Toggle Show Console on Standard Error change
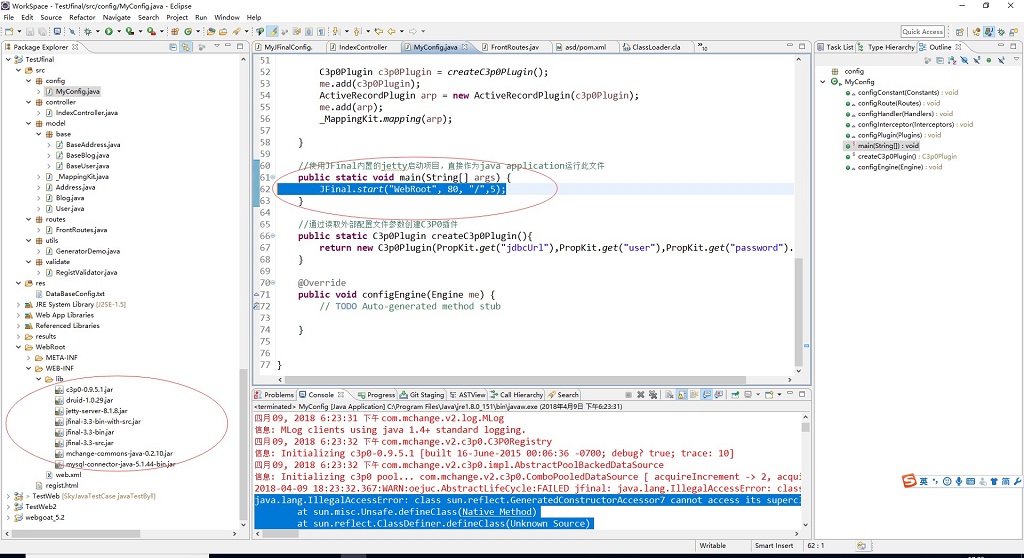This screenshot has width=1024, height=558. (719, 395)
